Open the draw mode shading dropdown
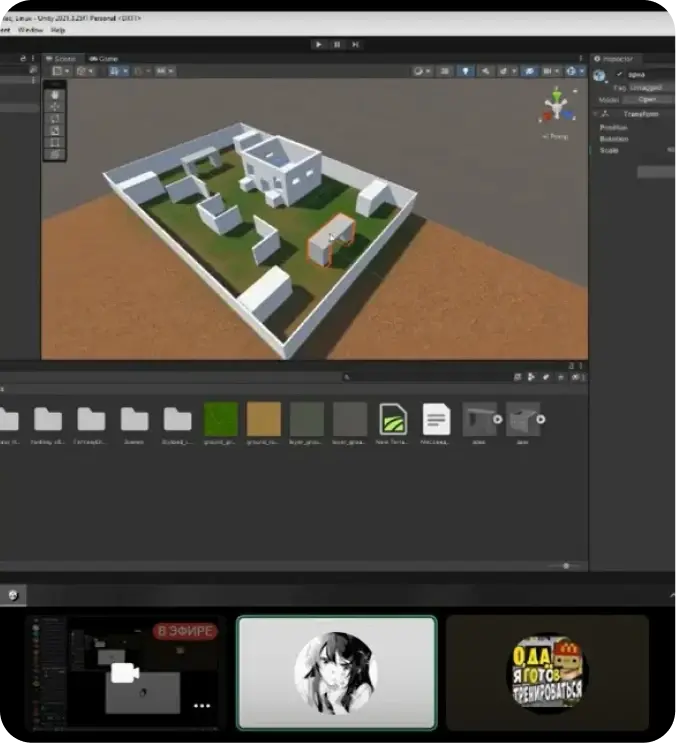The image size is (676, 743). pyautogui.click(x=421, y=71)
